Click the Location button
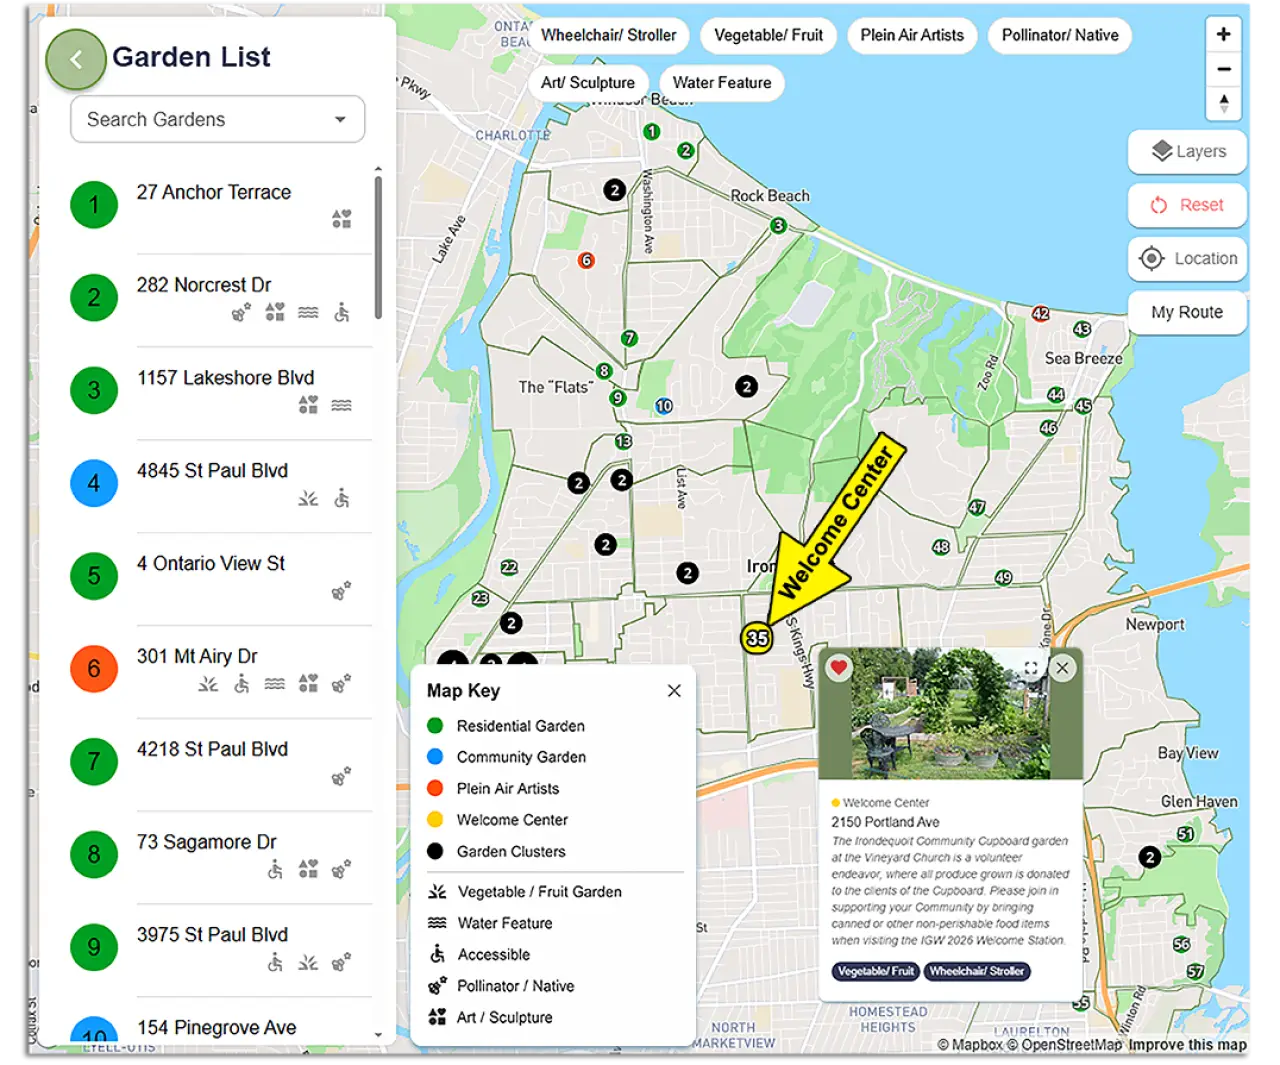 [1187, 258]
